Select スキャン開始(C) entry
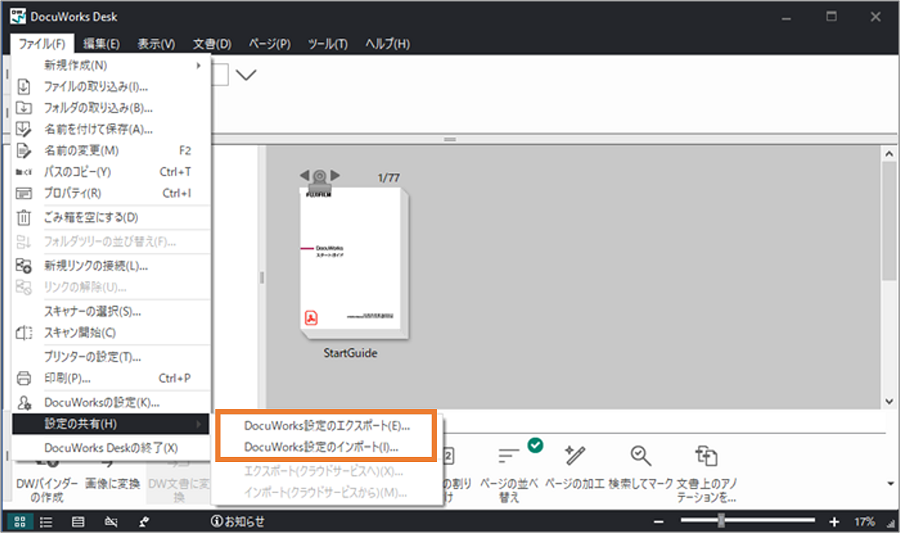Screen dimensions: 900x533 [111, 332]
